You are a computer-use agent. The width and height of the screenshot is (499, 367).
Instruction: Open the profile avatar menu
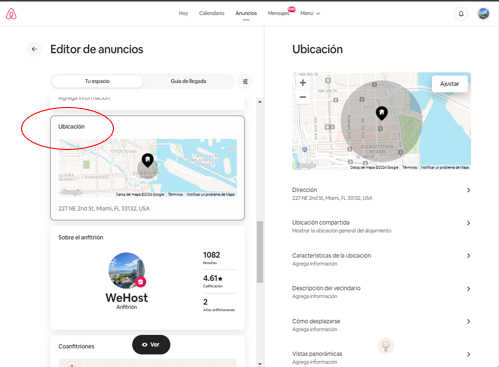pyautogui.click(x=483, y=14)
